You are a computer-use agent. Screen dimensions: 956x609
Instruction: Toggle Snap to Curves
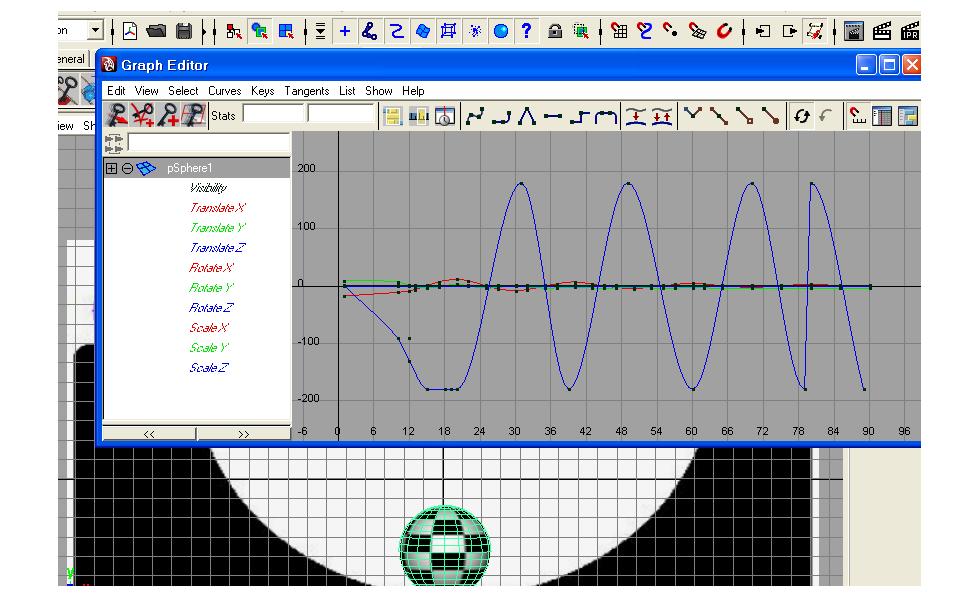pyautogui.click(x=644, y=31)
